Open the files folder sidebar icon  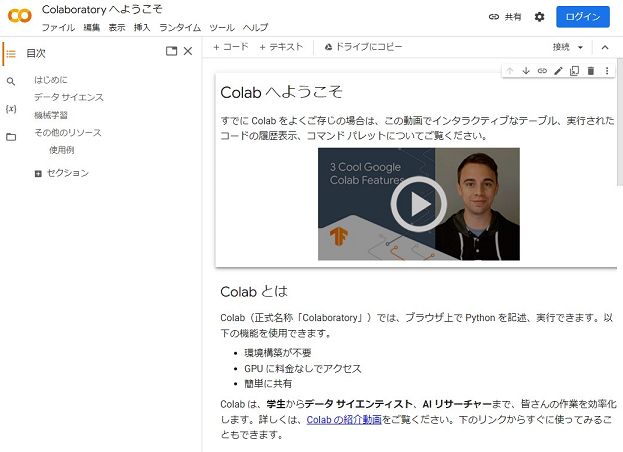(11, 137)
